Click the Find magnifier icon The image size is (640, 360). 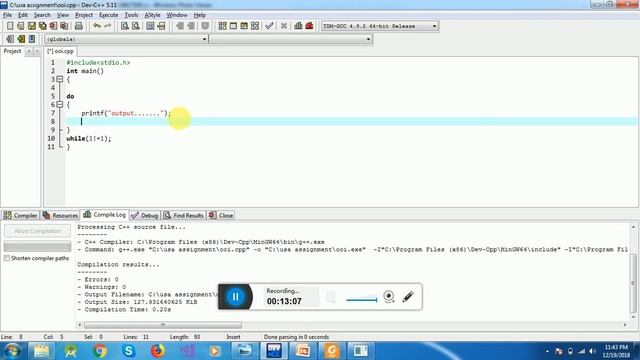(x=125, y=26)
